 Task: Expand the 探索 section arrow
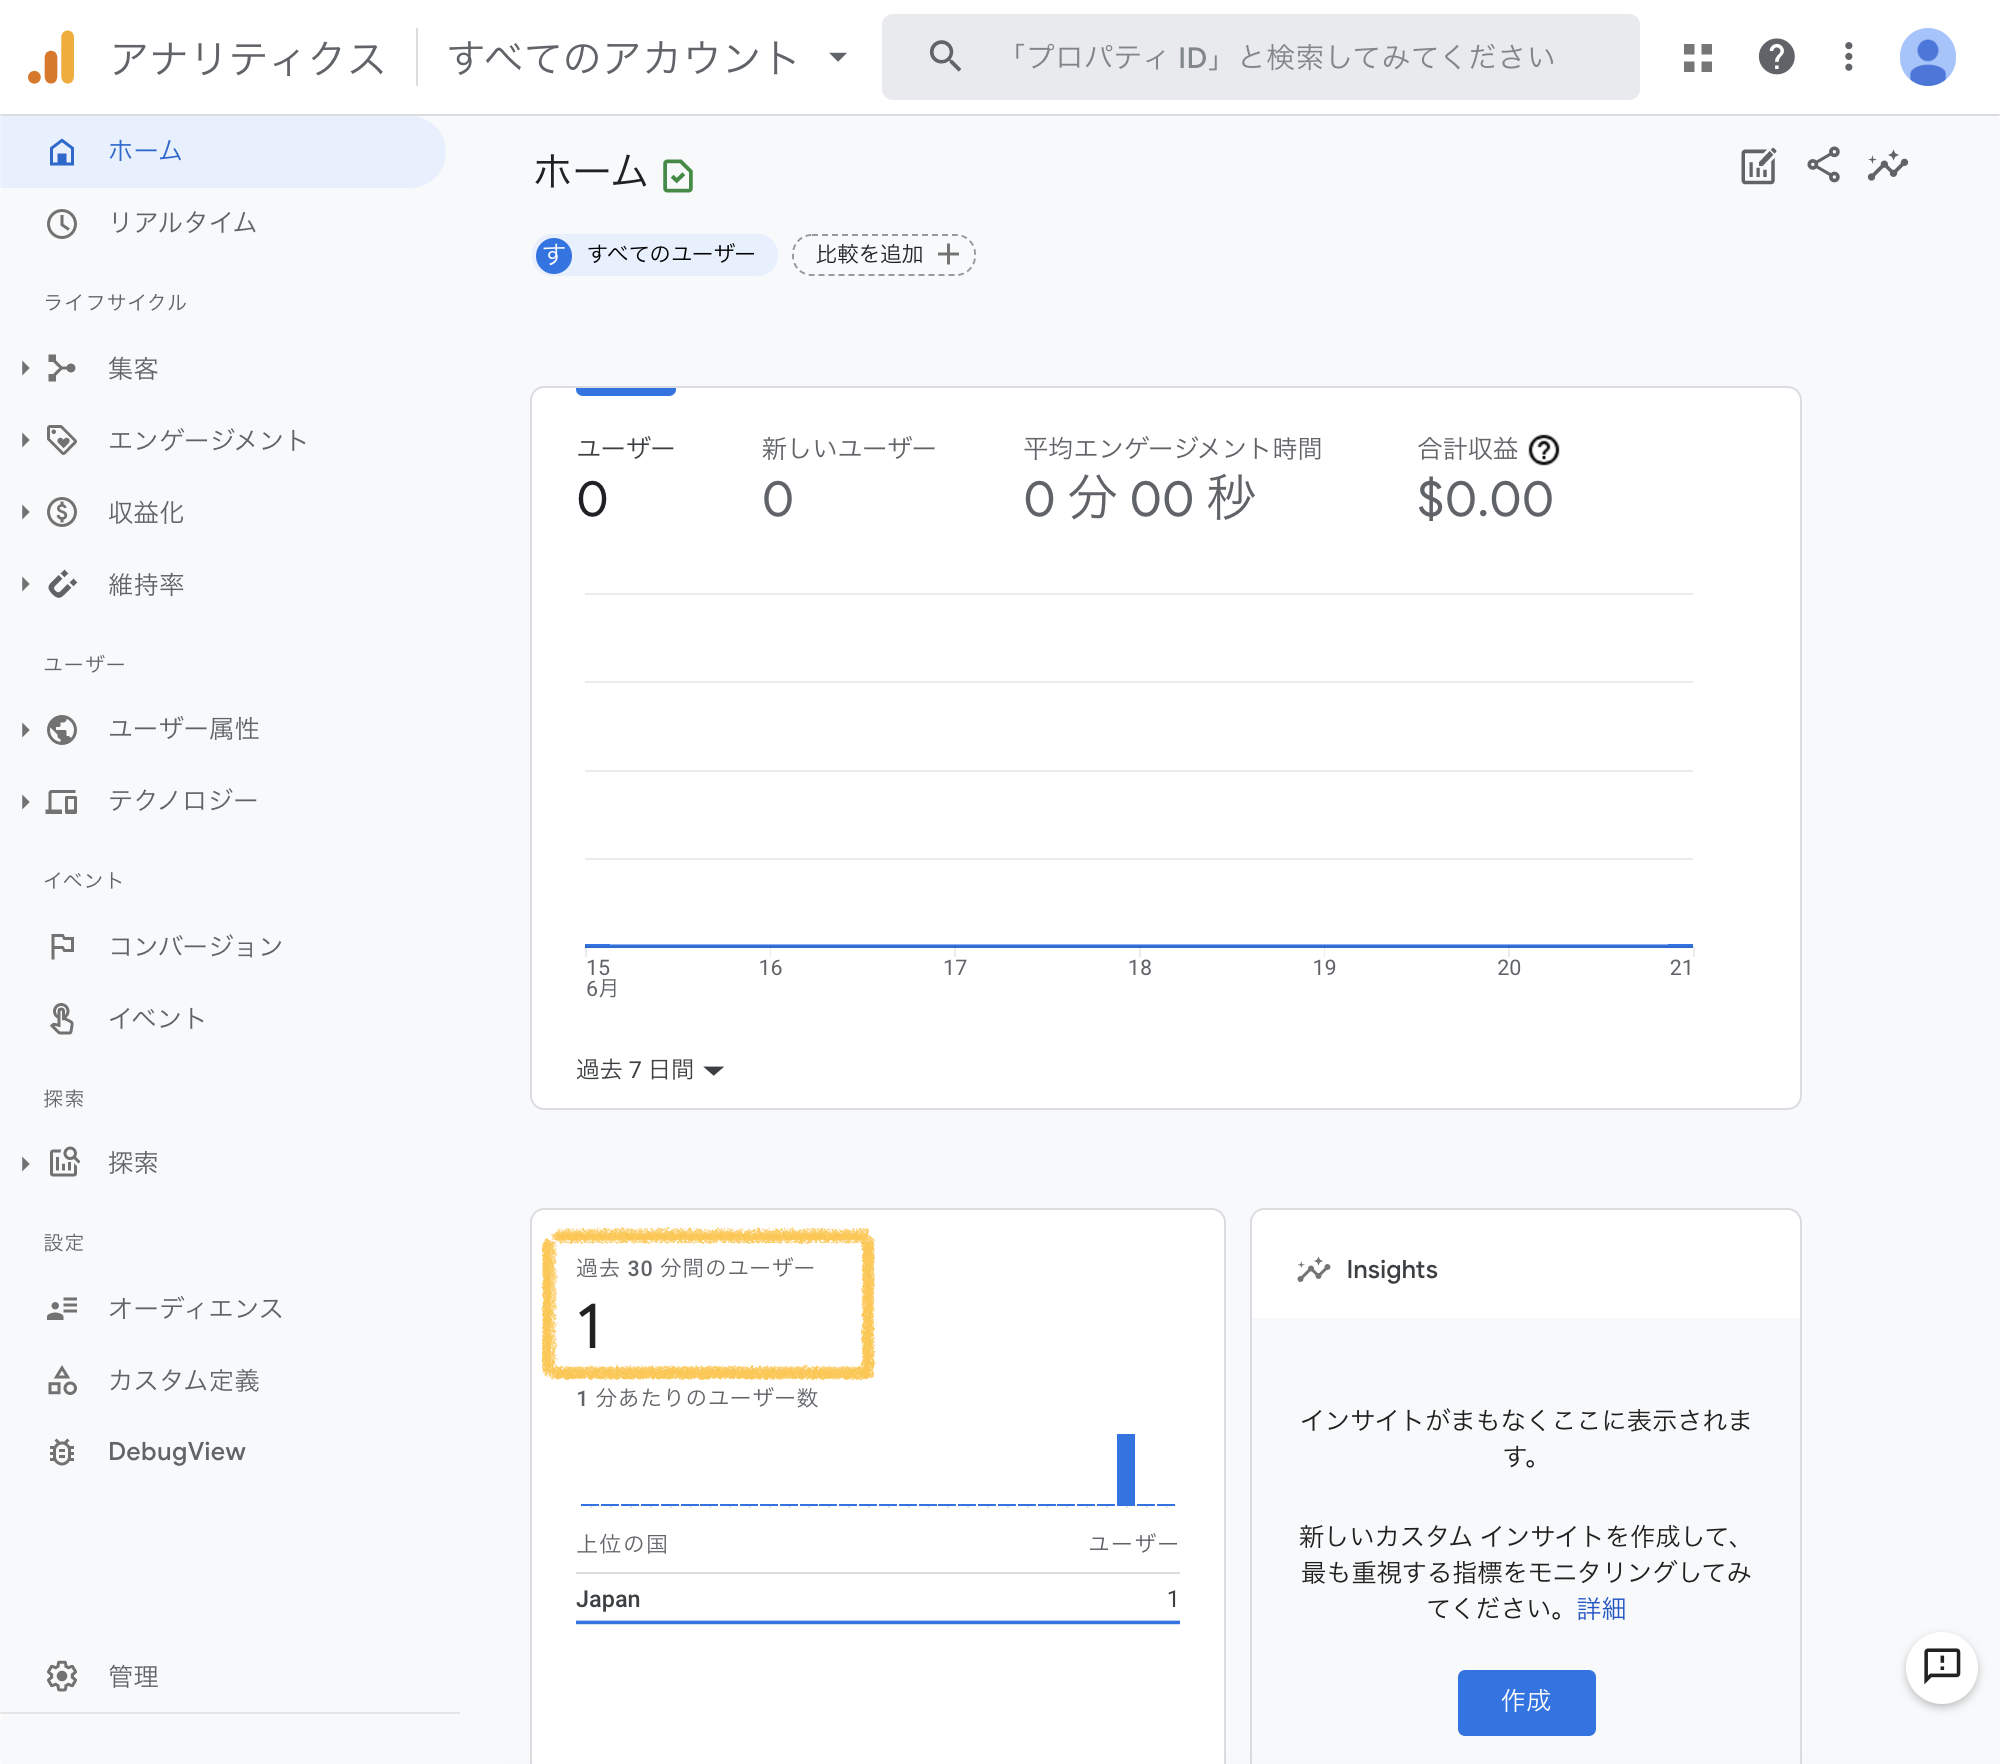tap(25, 1162)
